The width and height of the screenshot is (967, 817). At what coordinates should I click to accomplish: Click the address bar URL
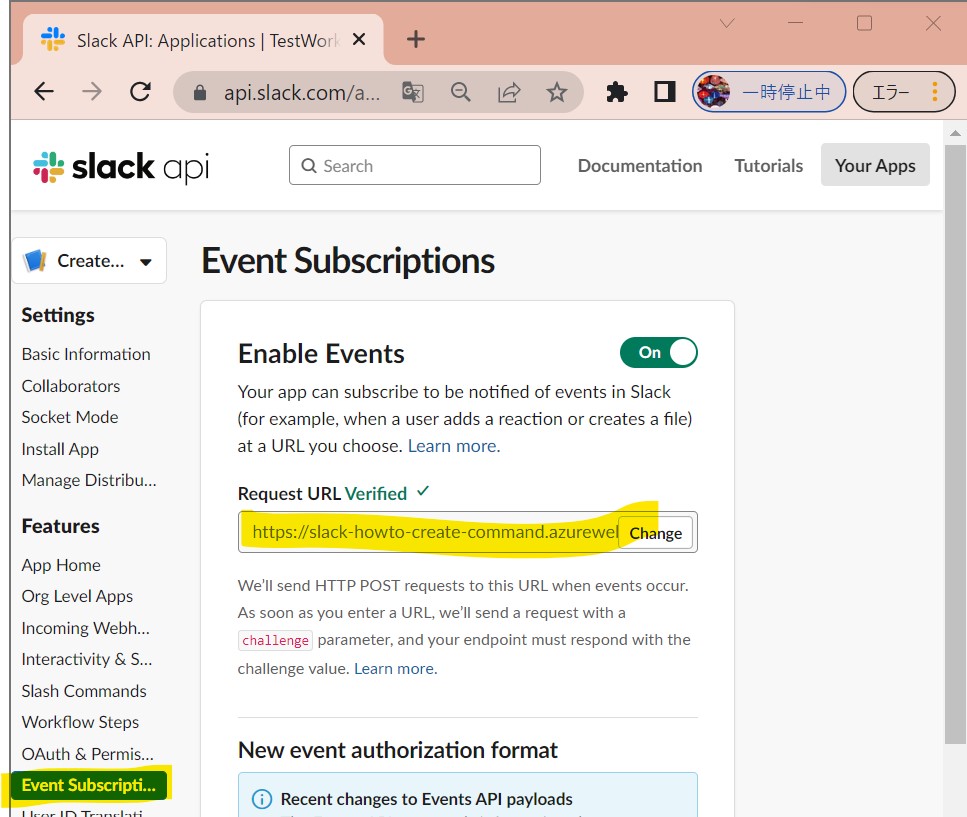pos(302,92)
